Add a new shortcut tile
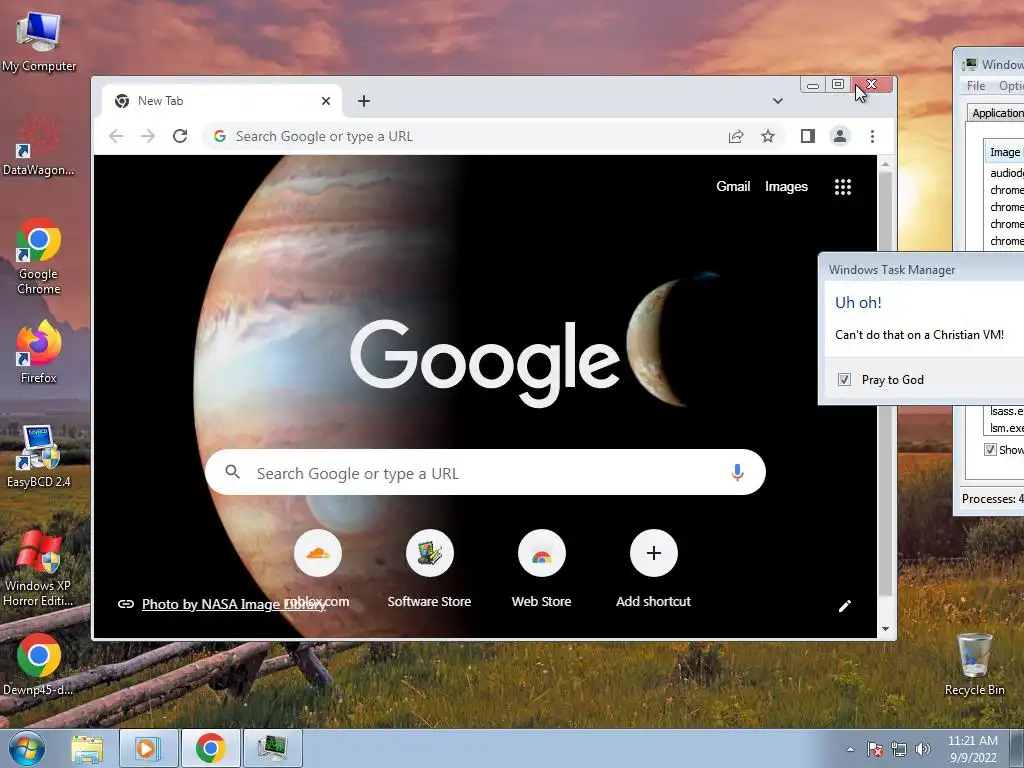 coord(653,568)
